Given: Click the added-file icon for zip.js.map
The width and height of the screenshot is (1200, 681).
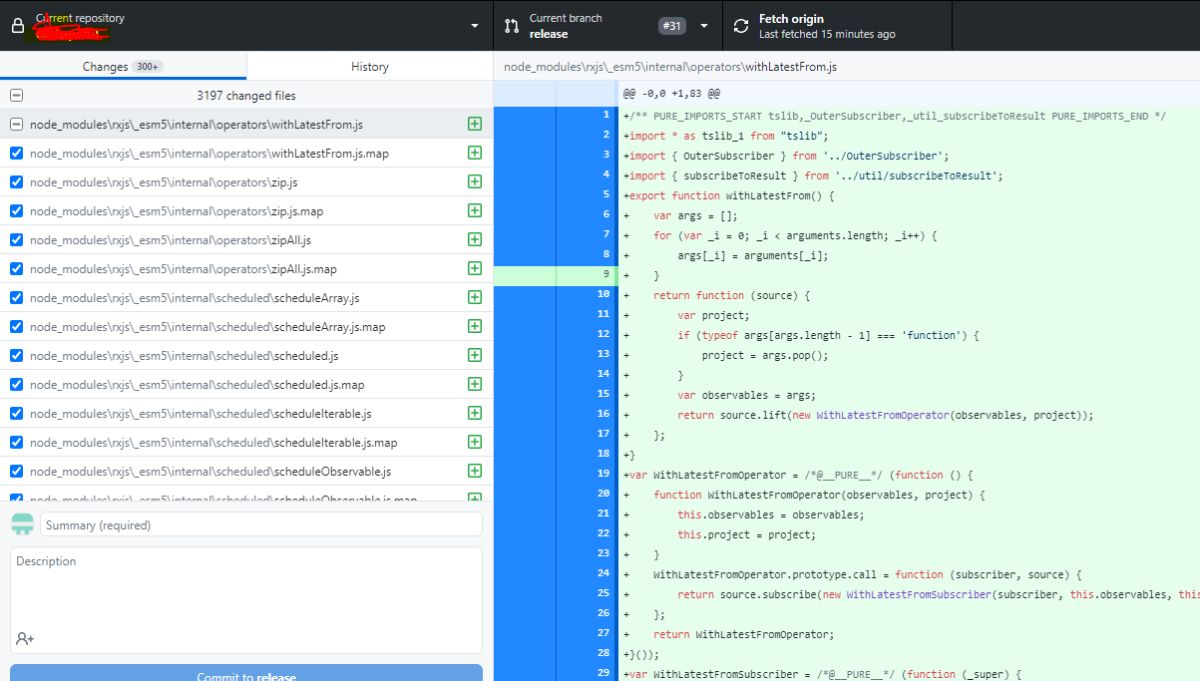Looking at the screenshot, I should 475,211.
